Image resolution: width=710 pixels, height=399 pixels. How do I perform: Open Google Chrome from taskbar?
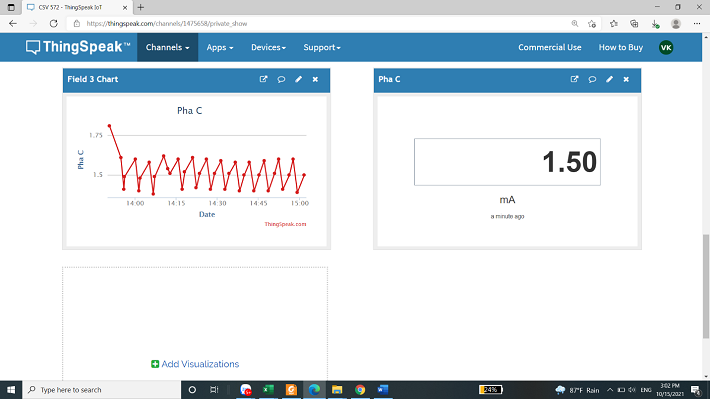tap(360, 389)
